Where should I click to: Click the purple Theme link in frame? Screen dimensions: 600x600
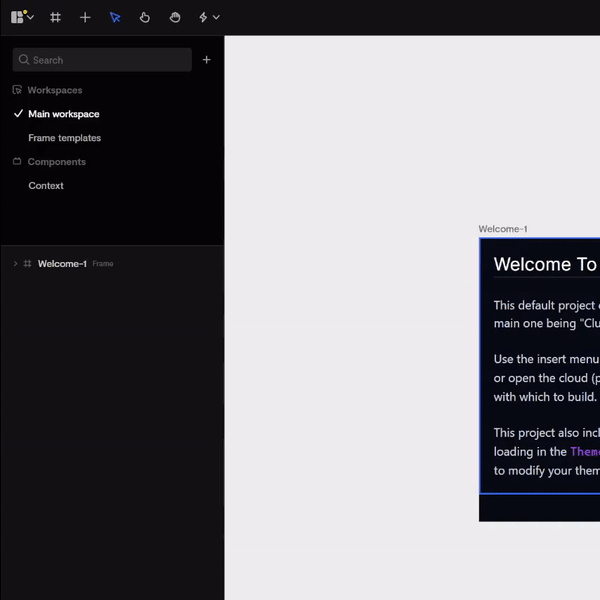click(585, 452)
